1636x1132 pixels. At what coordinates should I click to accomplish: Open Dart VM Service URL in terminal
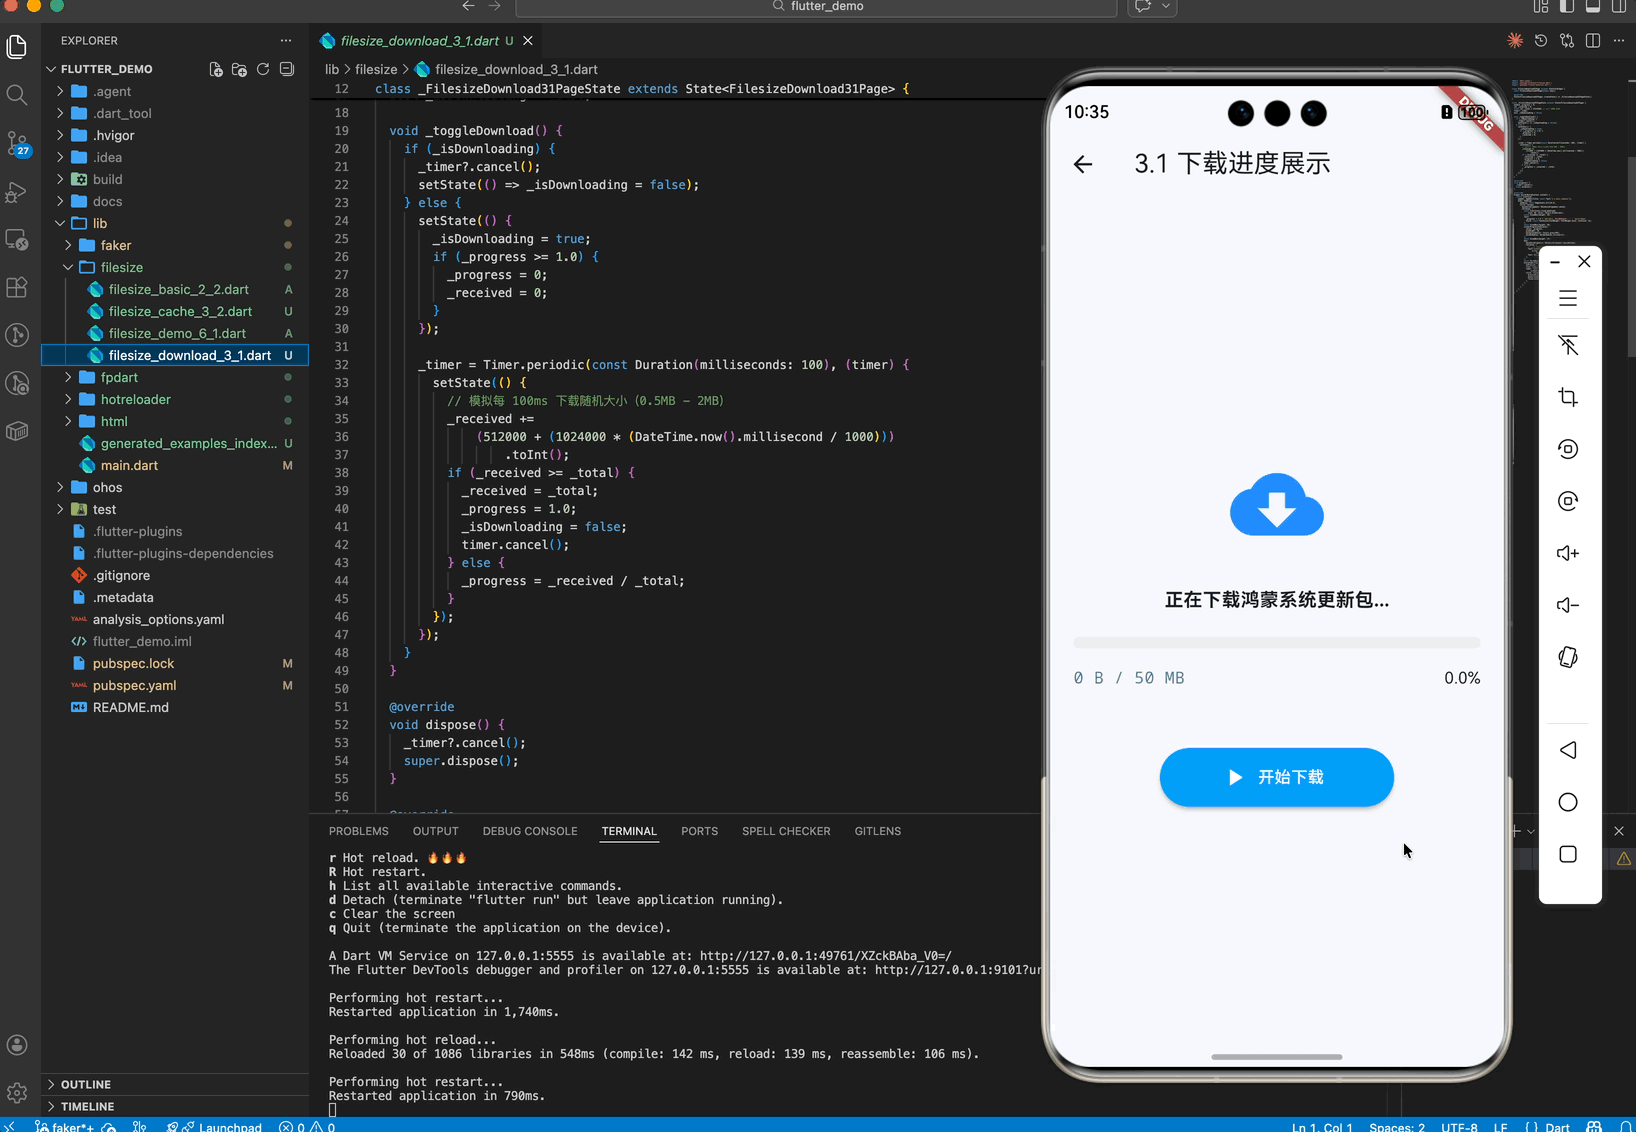825,956
